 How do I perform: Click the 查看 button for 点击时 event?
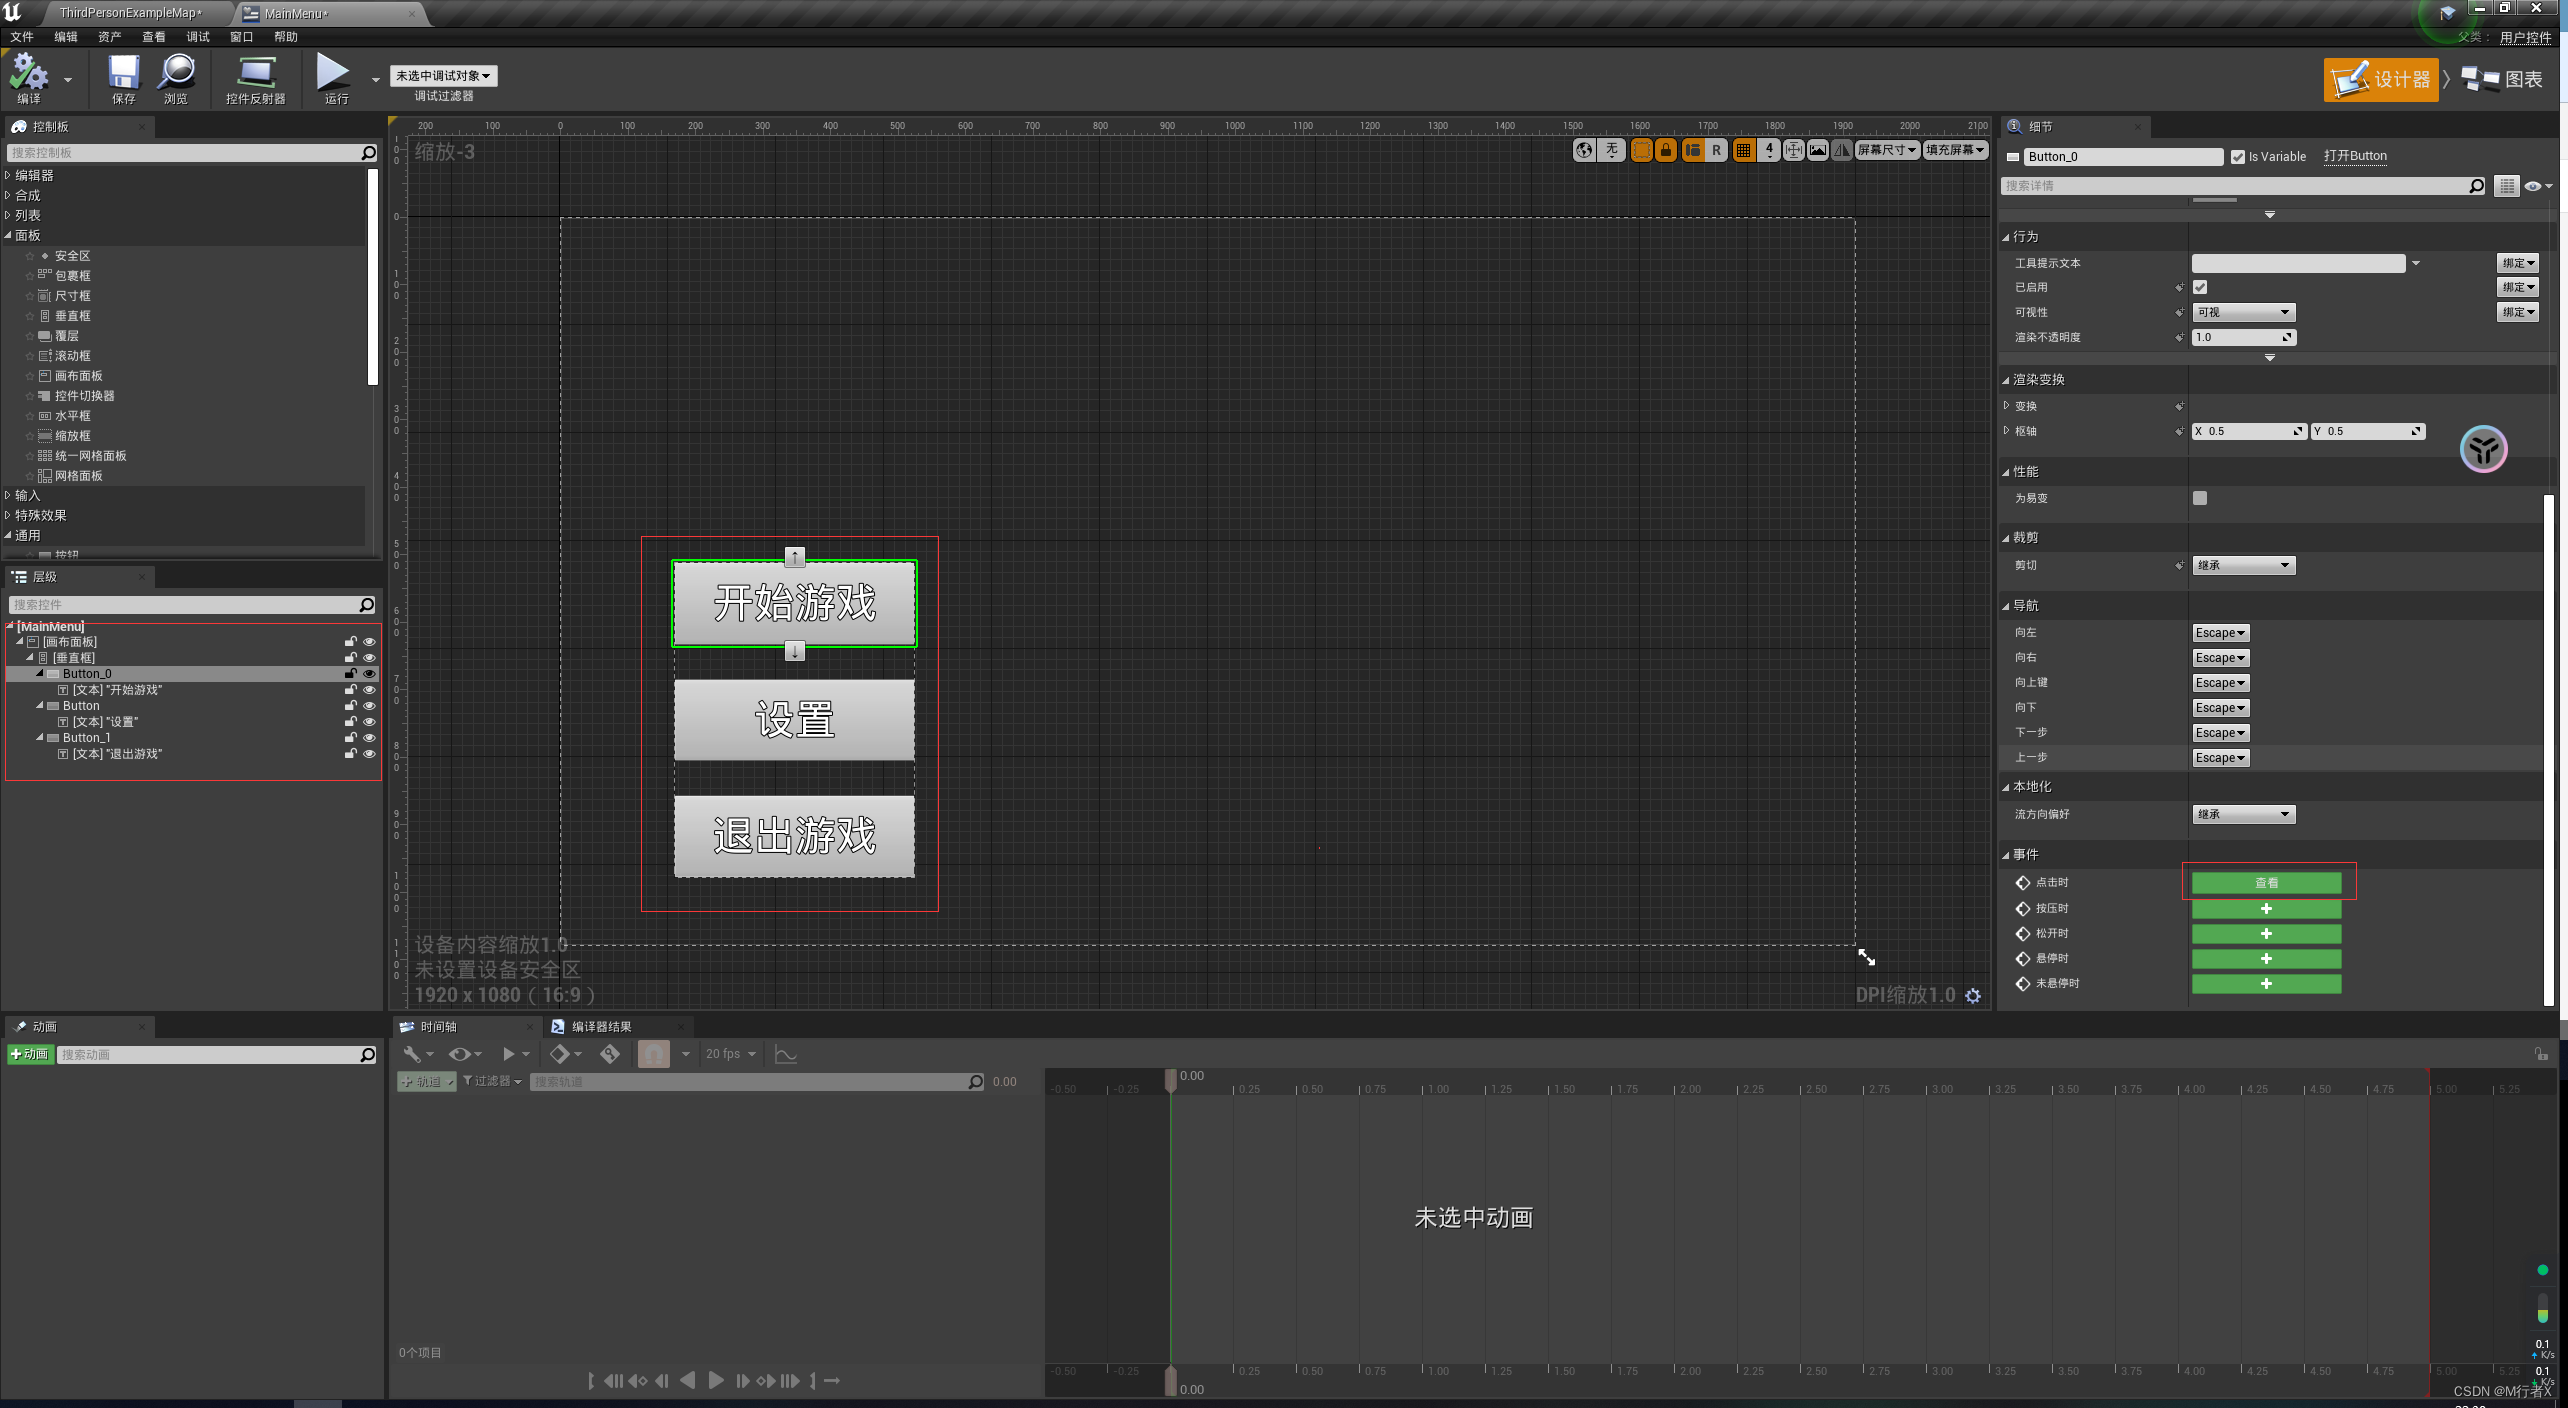[x=2266, y=883]
